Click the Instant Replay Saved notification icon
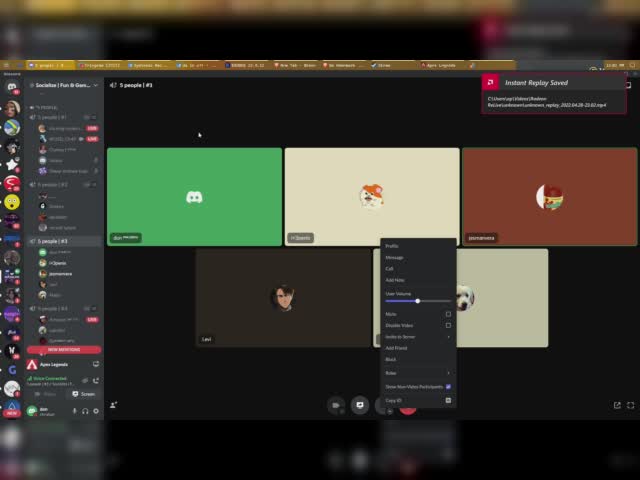Image resolution: width=640 pixels, height=480 pixels. pyautogui.click(x=490, y=82)
